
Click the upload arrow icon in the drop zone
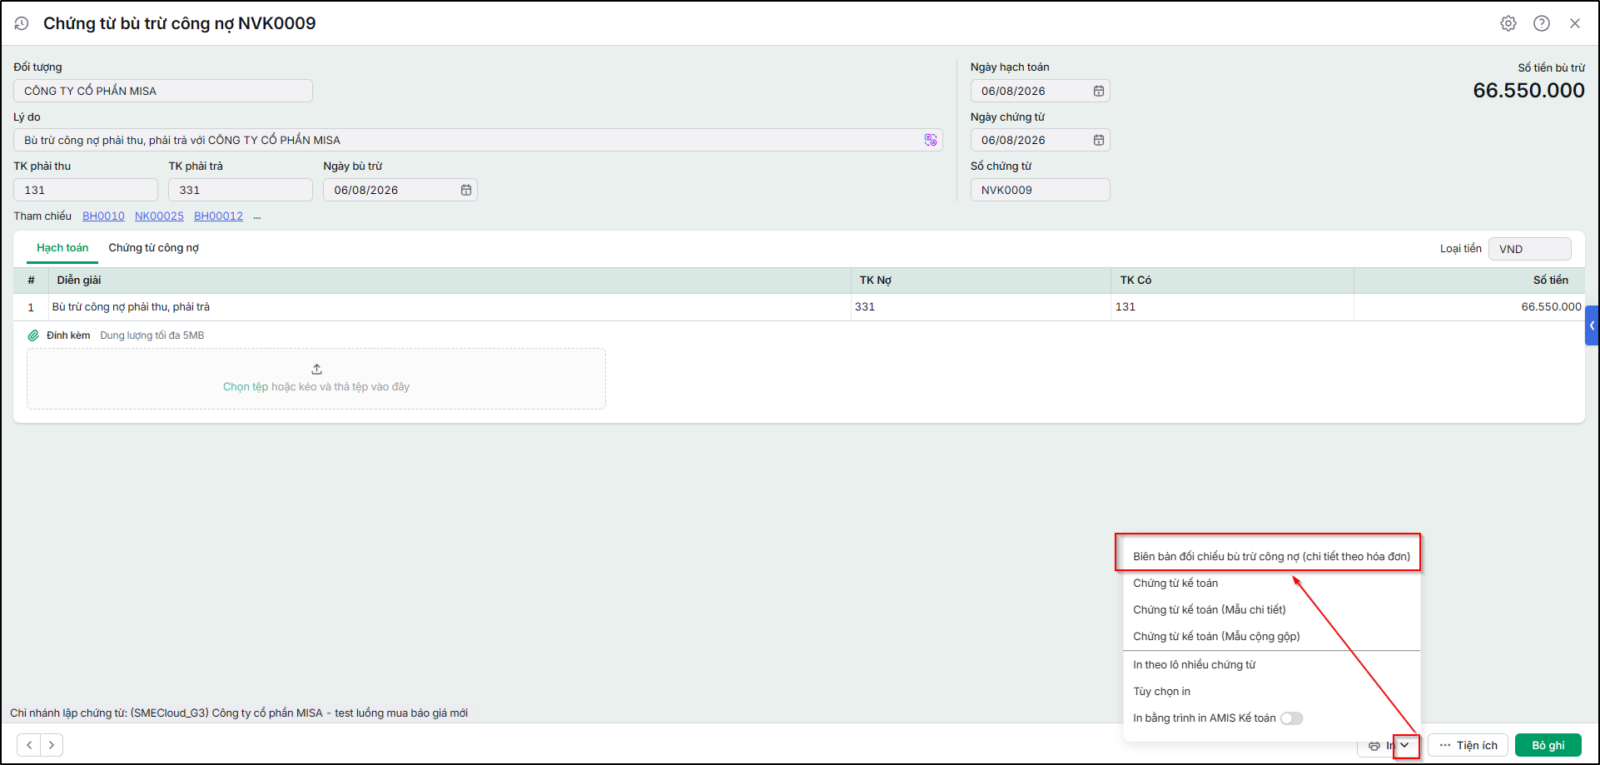pyautogui.click(x=317, y=369)
